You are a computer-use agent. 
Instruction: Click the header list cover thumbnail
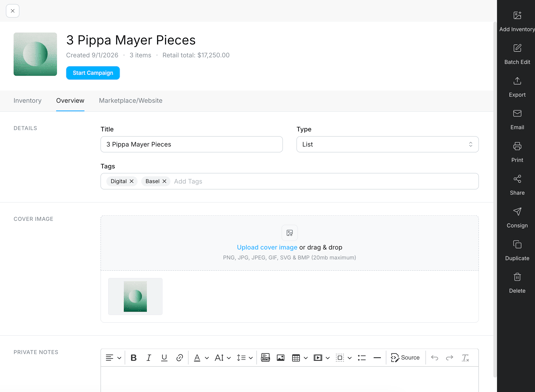[35, 54]
